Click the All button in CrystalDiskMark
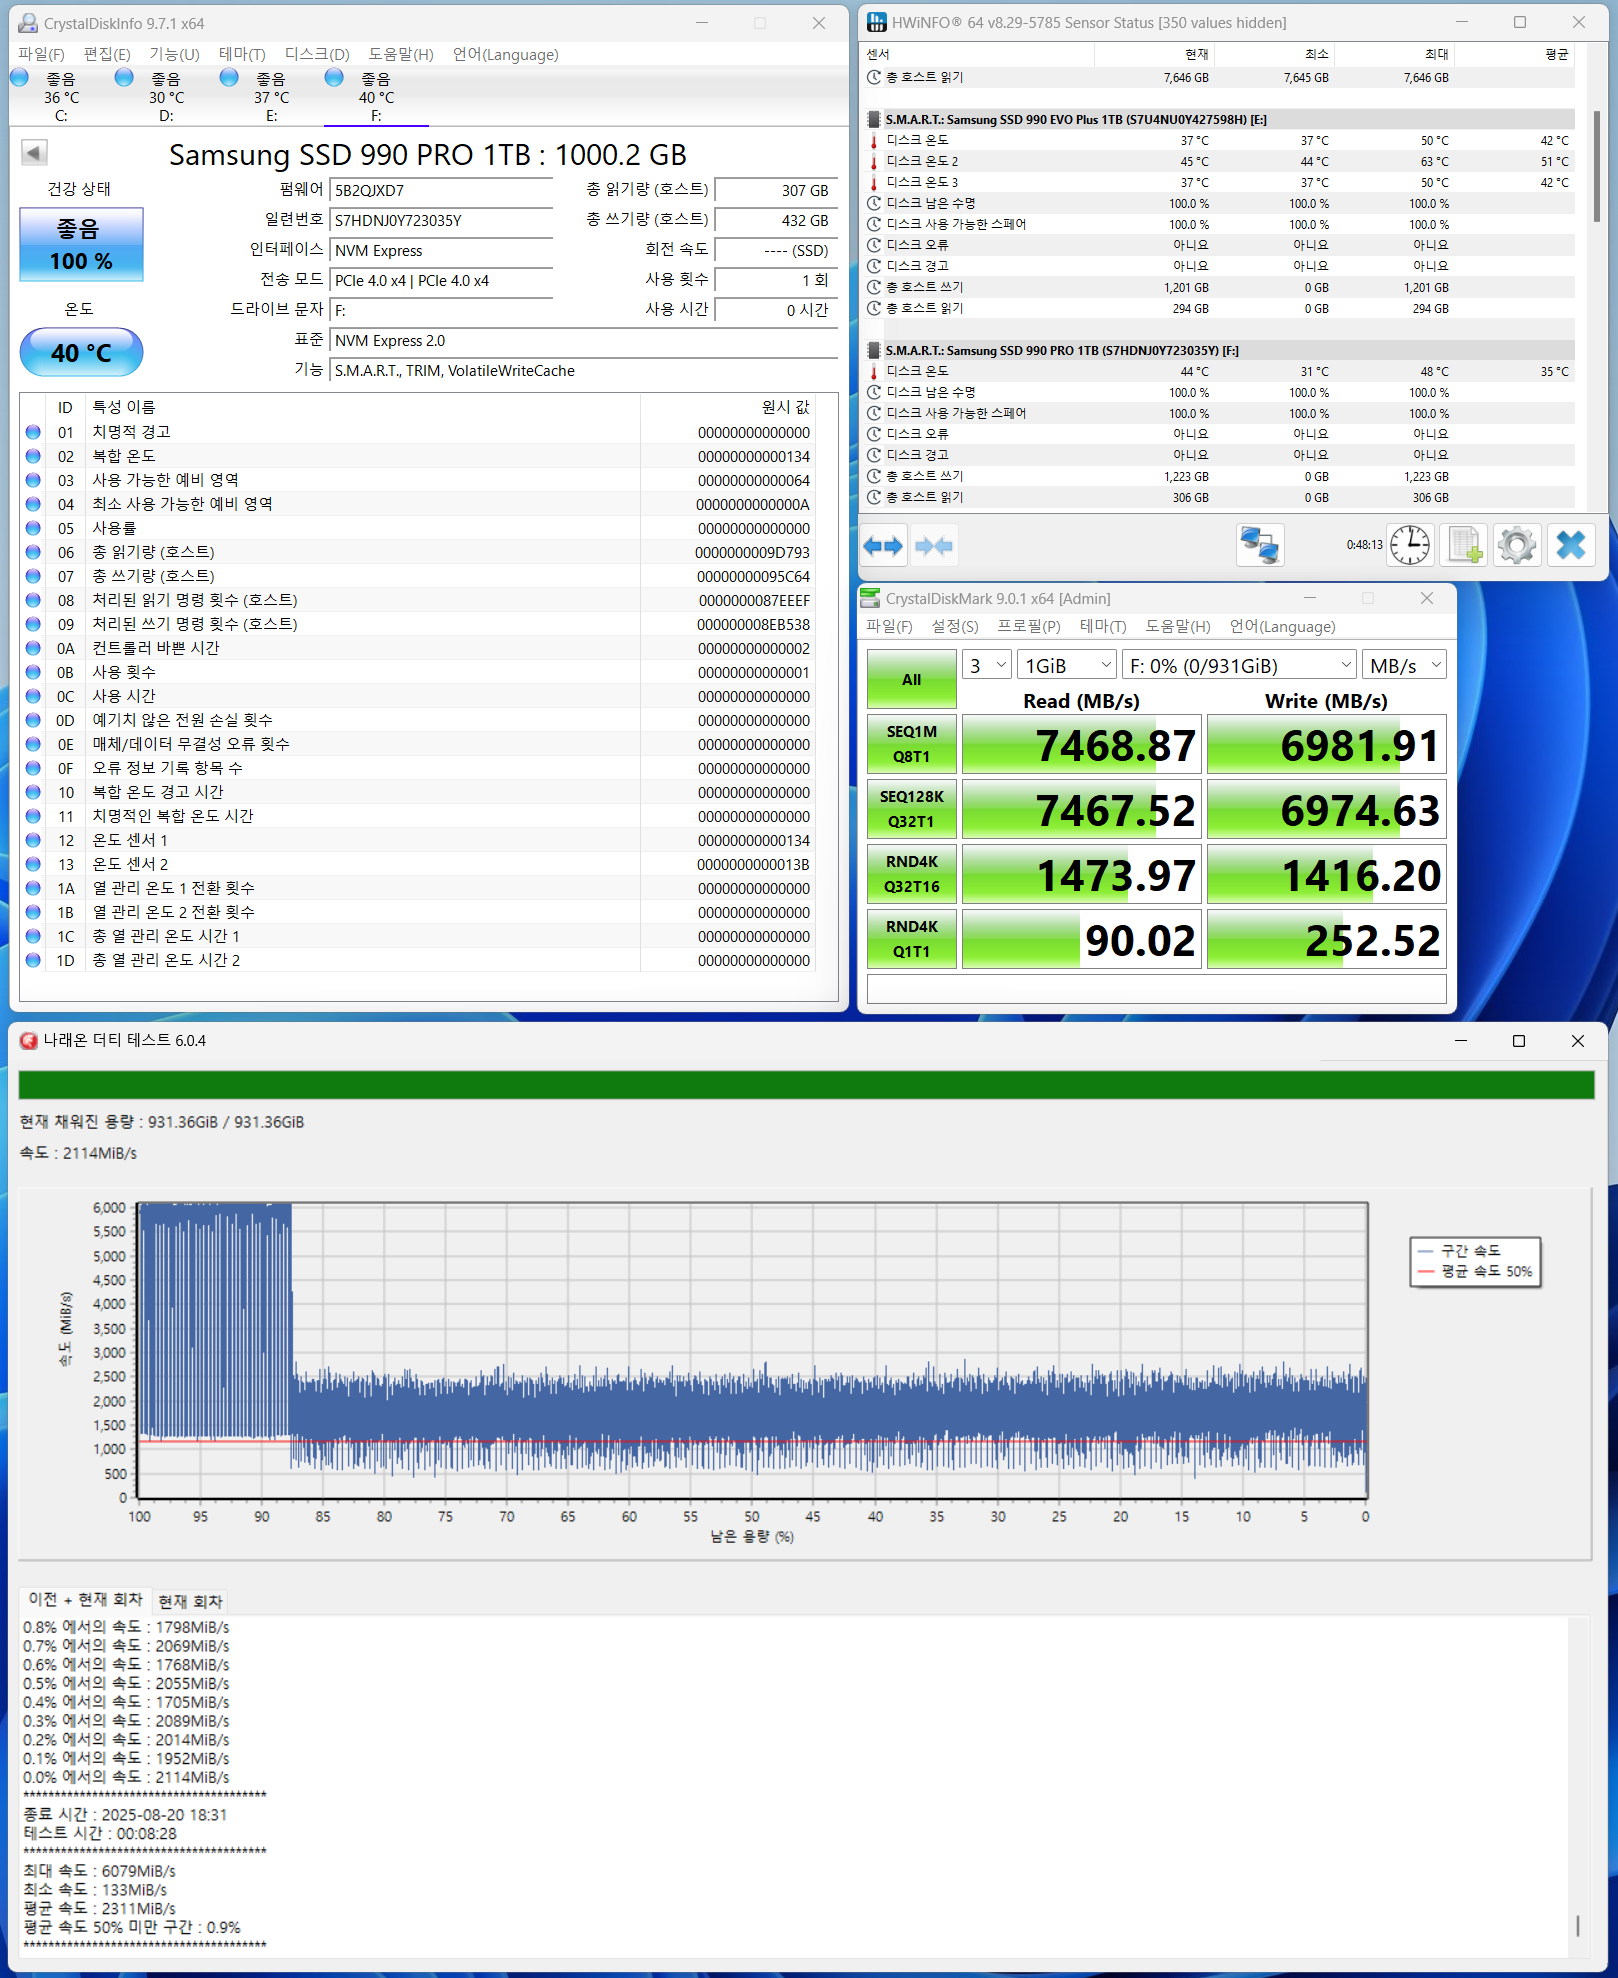The image size is (1618, 1978). pyautogui.click(x=911, y=680)
